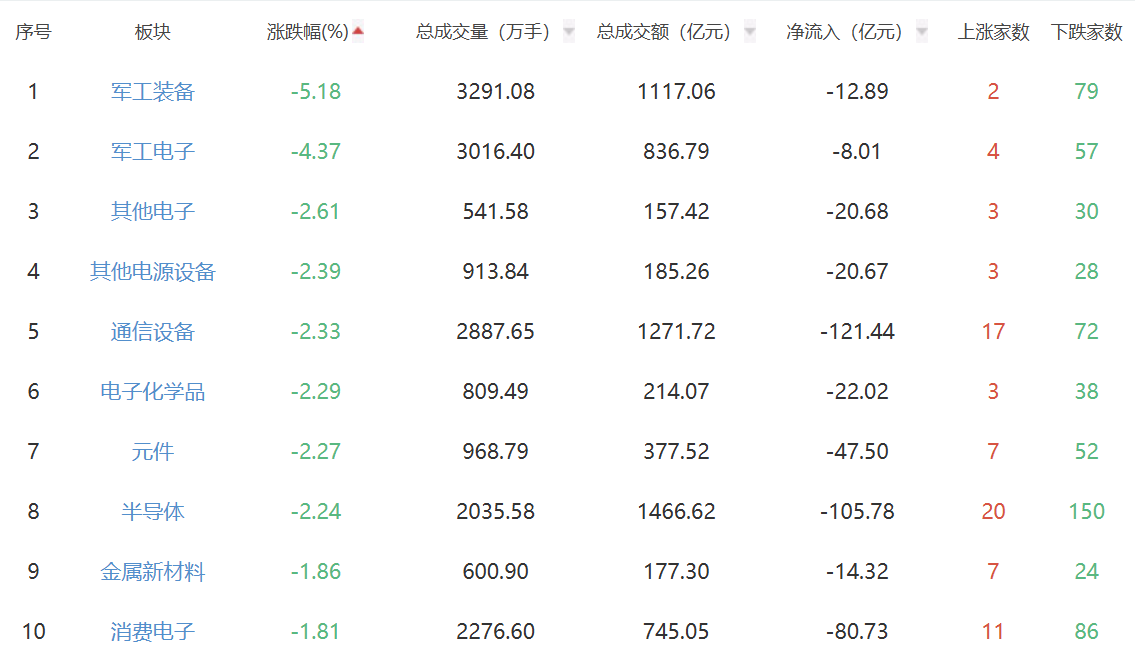
Task: Open the 金属新材料 sector link
Action: tap(153, 572)
